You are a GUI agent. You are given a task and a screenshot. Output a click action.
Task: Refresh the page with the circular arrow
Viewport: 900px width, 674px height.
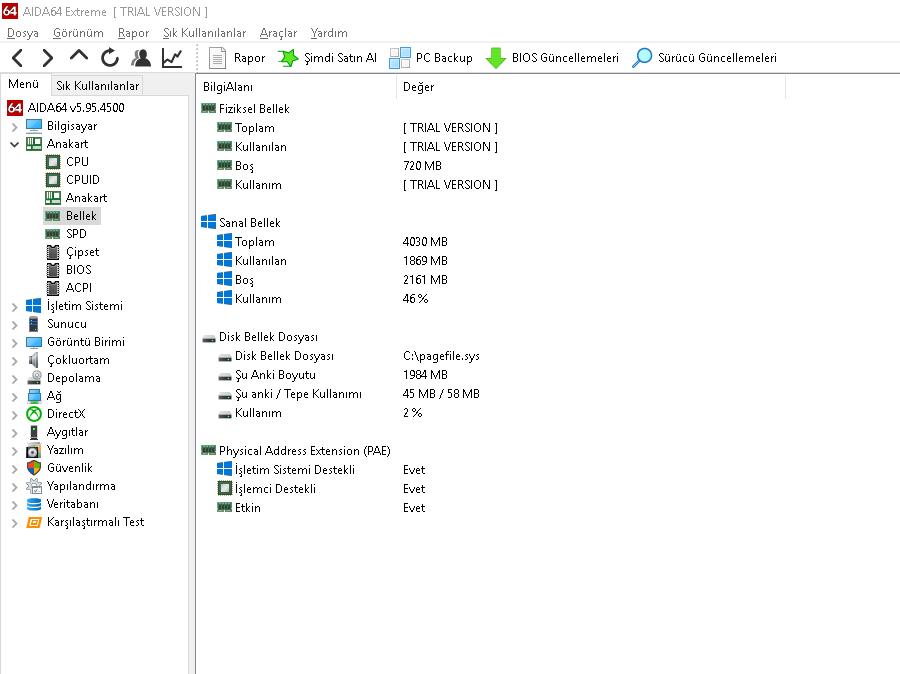tap(110, 58)
